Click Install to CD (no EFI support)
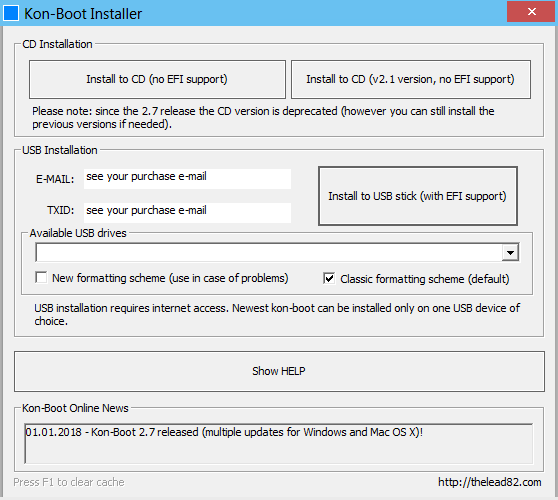 point(157,79)
